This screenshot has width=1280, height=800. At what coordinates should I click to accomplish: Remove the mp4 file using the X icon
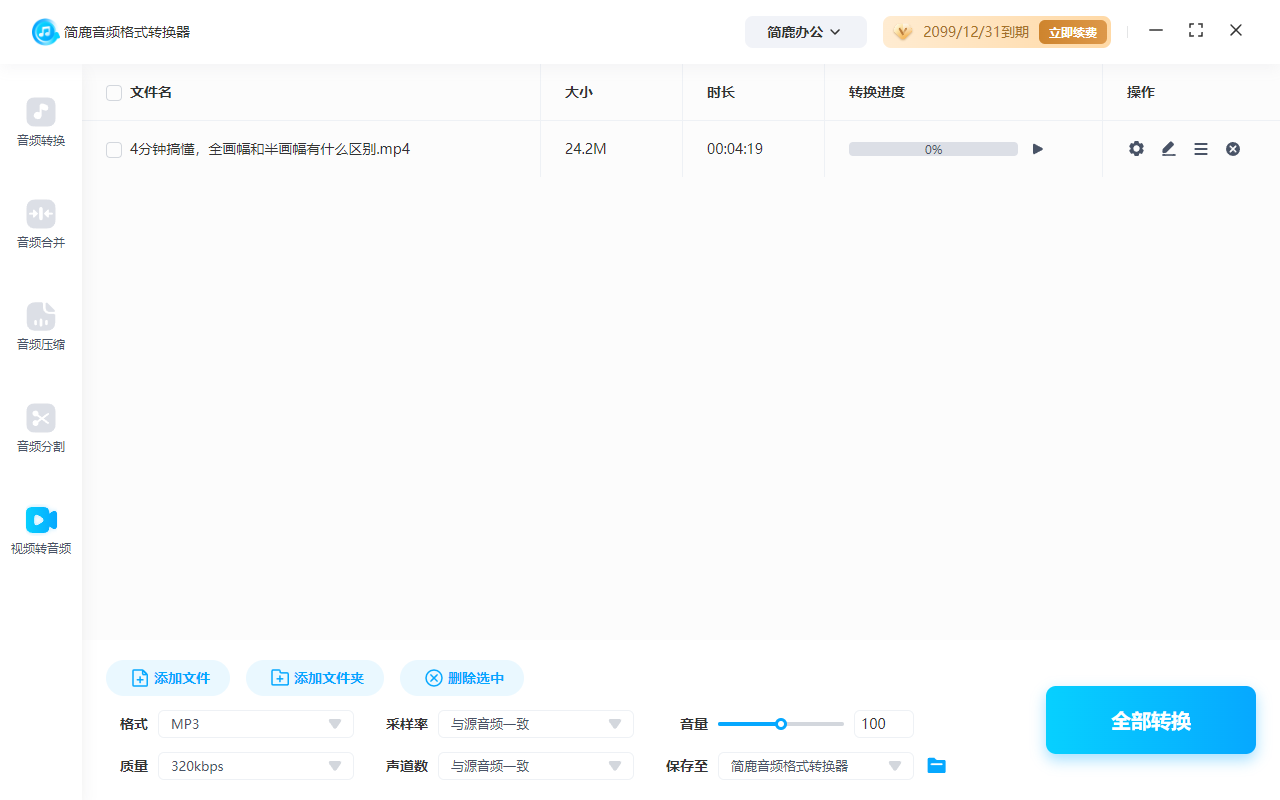click(x=1232, y=148)
